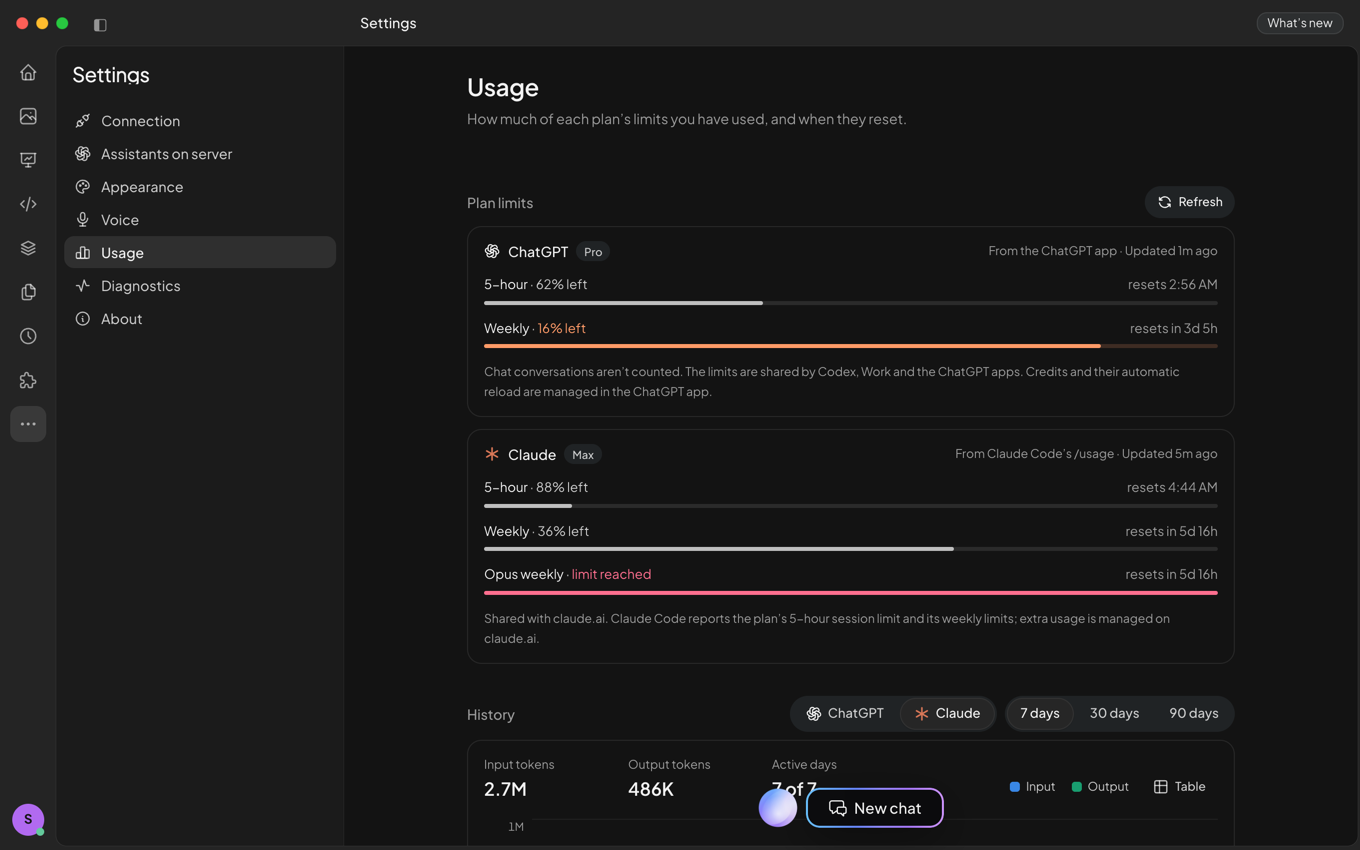Screen dimensions: 1360x850
Task: Open the documents copy rail icon
Action: click(28, 292)
